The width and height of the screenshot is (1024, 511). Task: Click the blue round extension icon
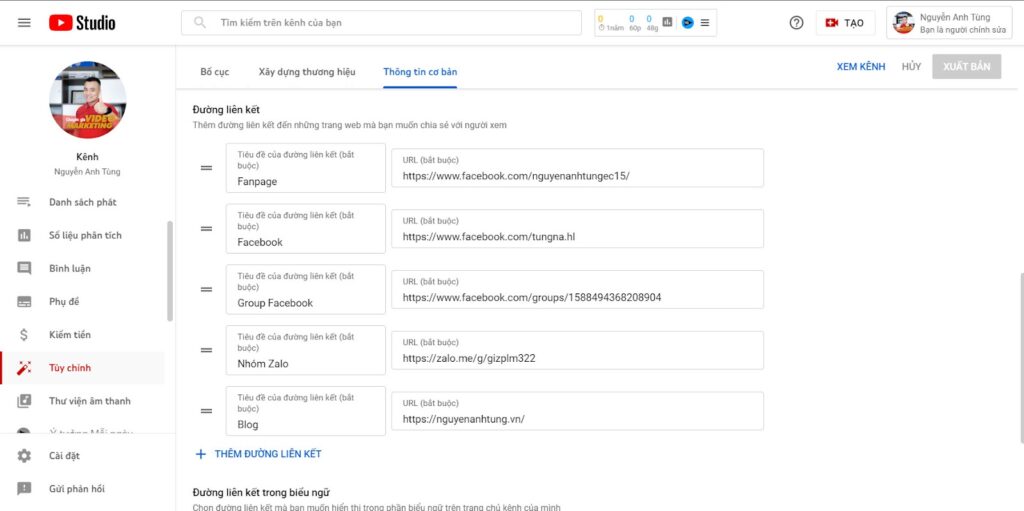click(687, 22)
